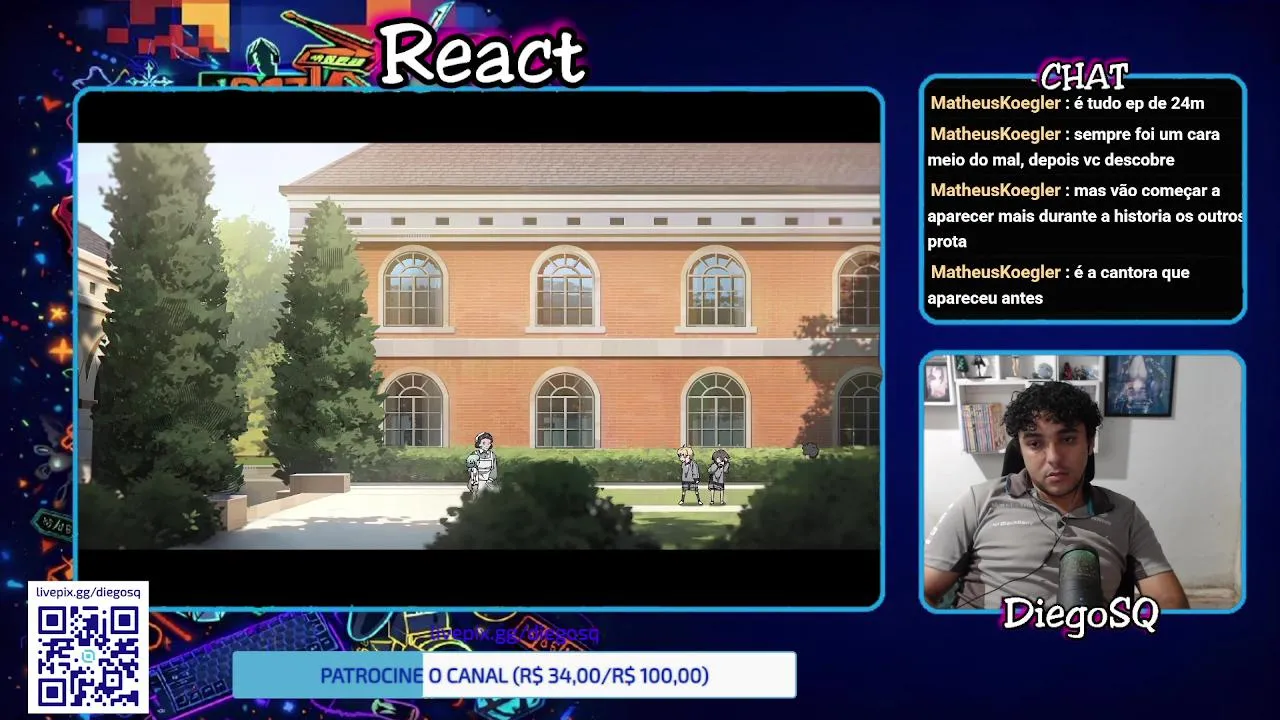Click chat message "sempre foi um cara meio do mal"

[x=1075, y=147]
